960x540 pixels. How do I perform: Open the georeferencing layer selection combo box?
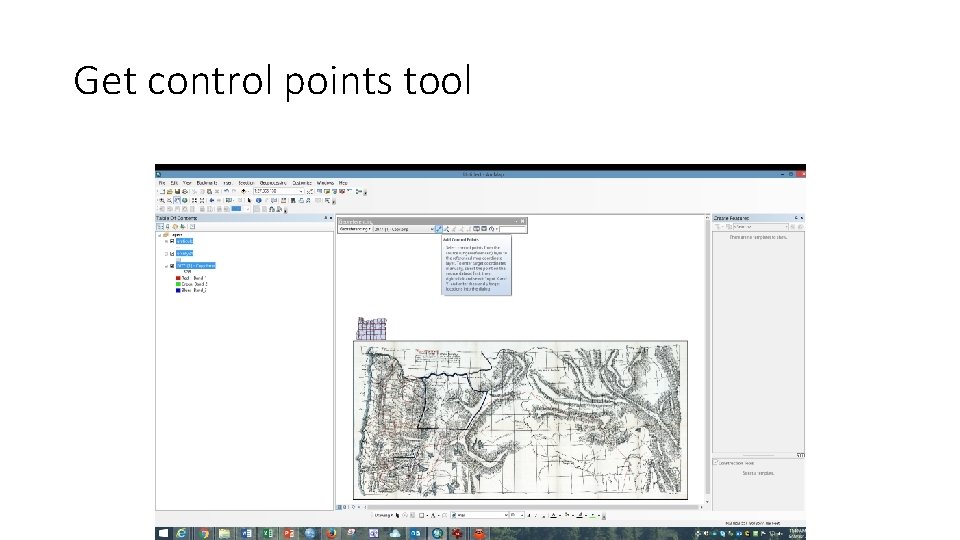(x=403, y=229)
